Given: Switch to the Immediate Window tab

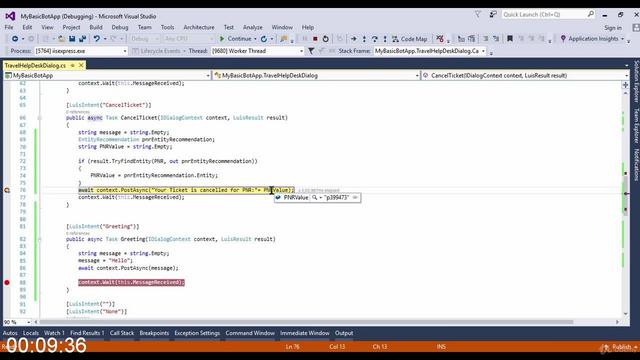Looking at the screenshot, I should 304,333.
